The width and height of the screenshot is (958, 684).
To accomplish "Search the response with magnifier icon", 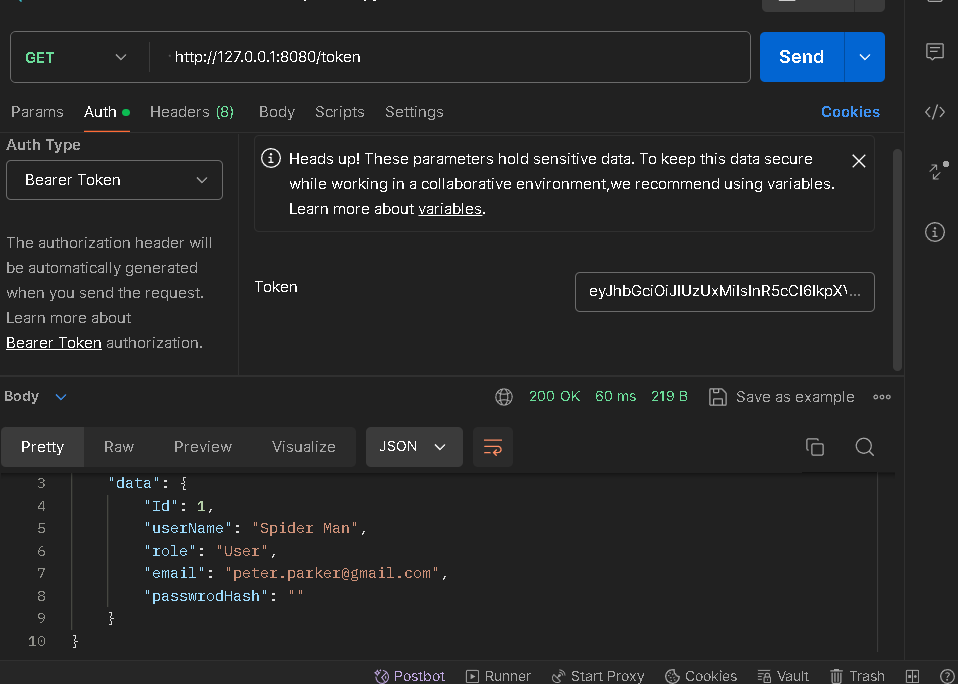I will 865,447.
